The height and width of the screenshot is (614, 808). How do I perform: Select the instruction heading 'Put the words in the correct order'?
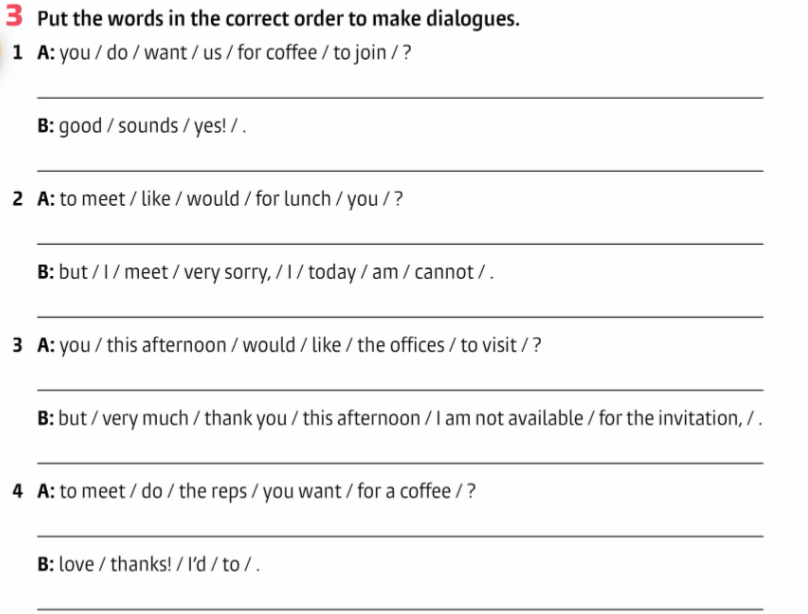[x=278, y=19]
